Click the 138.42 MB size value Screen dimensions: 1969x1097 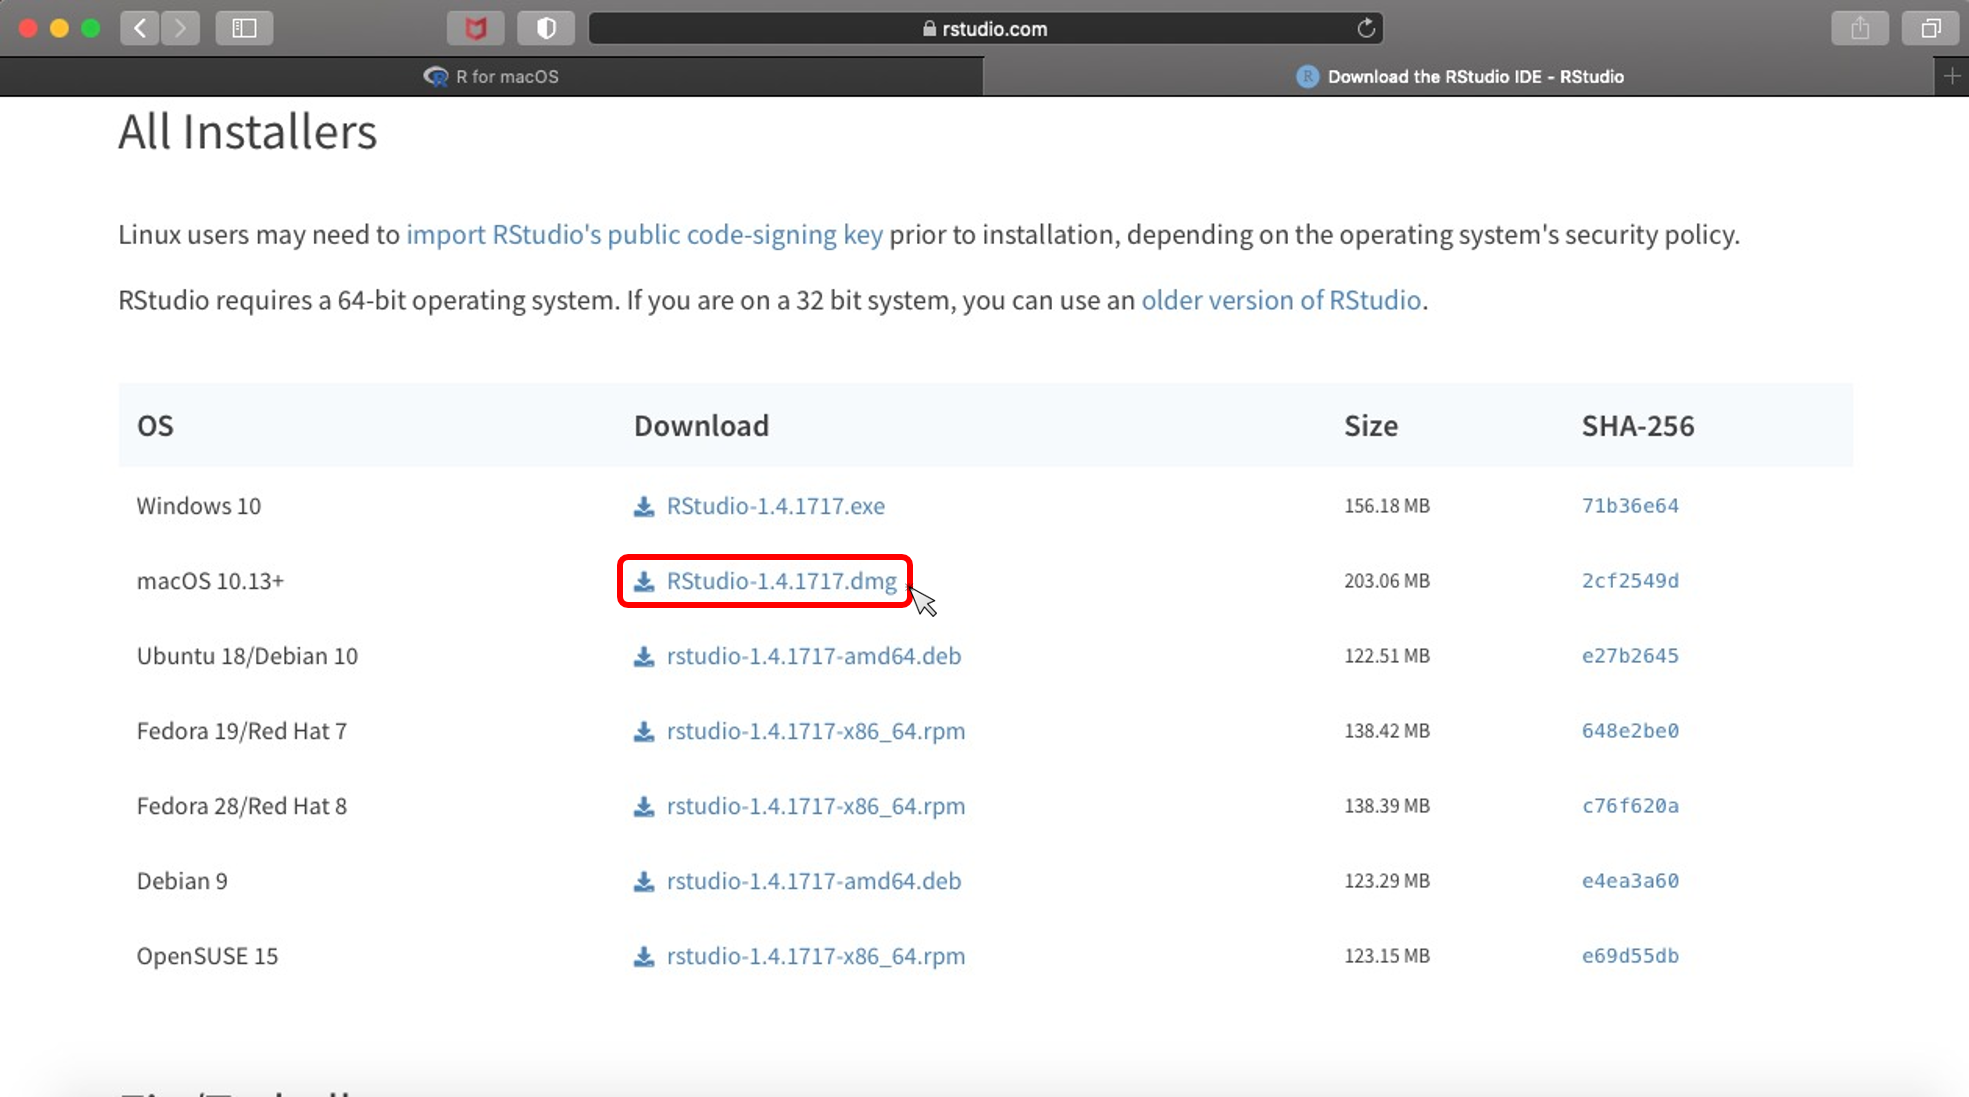pos(1387,731)
